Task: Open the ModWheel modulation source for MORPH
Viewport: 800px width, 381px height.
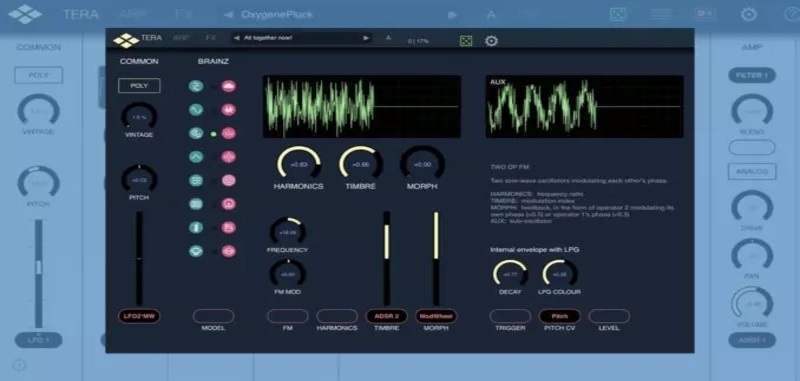Action: click(x=436, y=316)
